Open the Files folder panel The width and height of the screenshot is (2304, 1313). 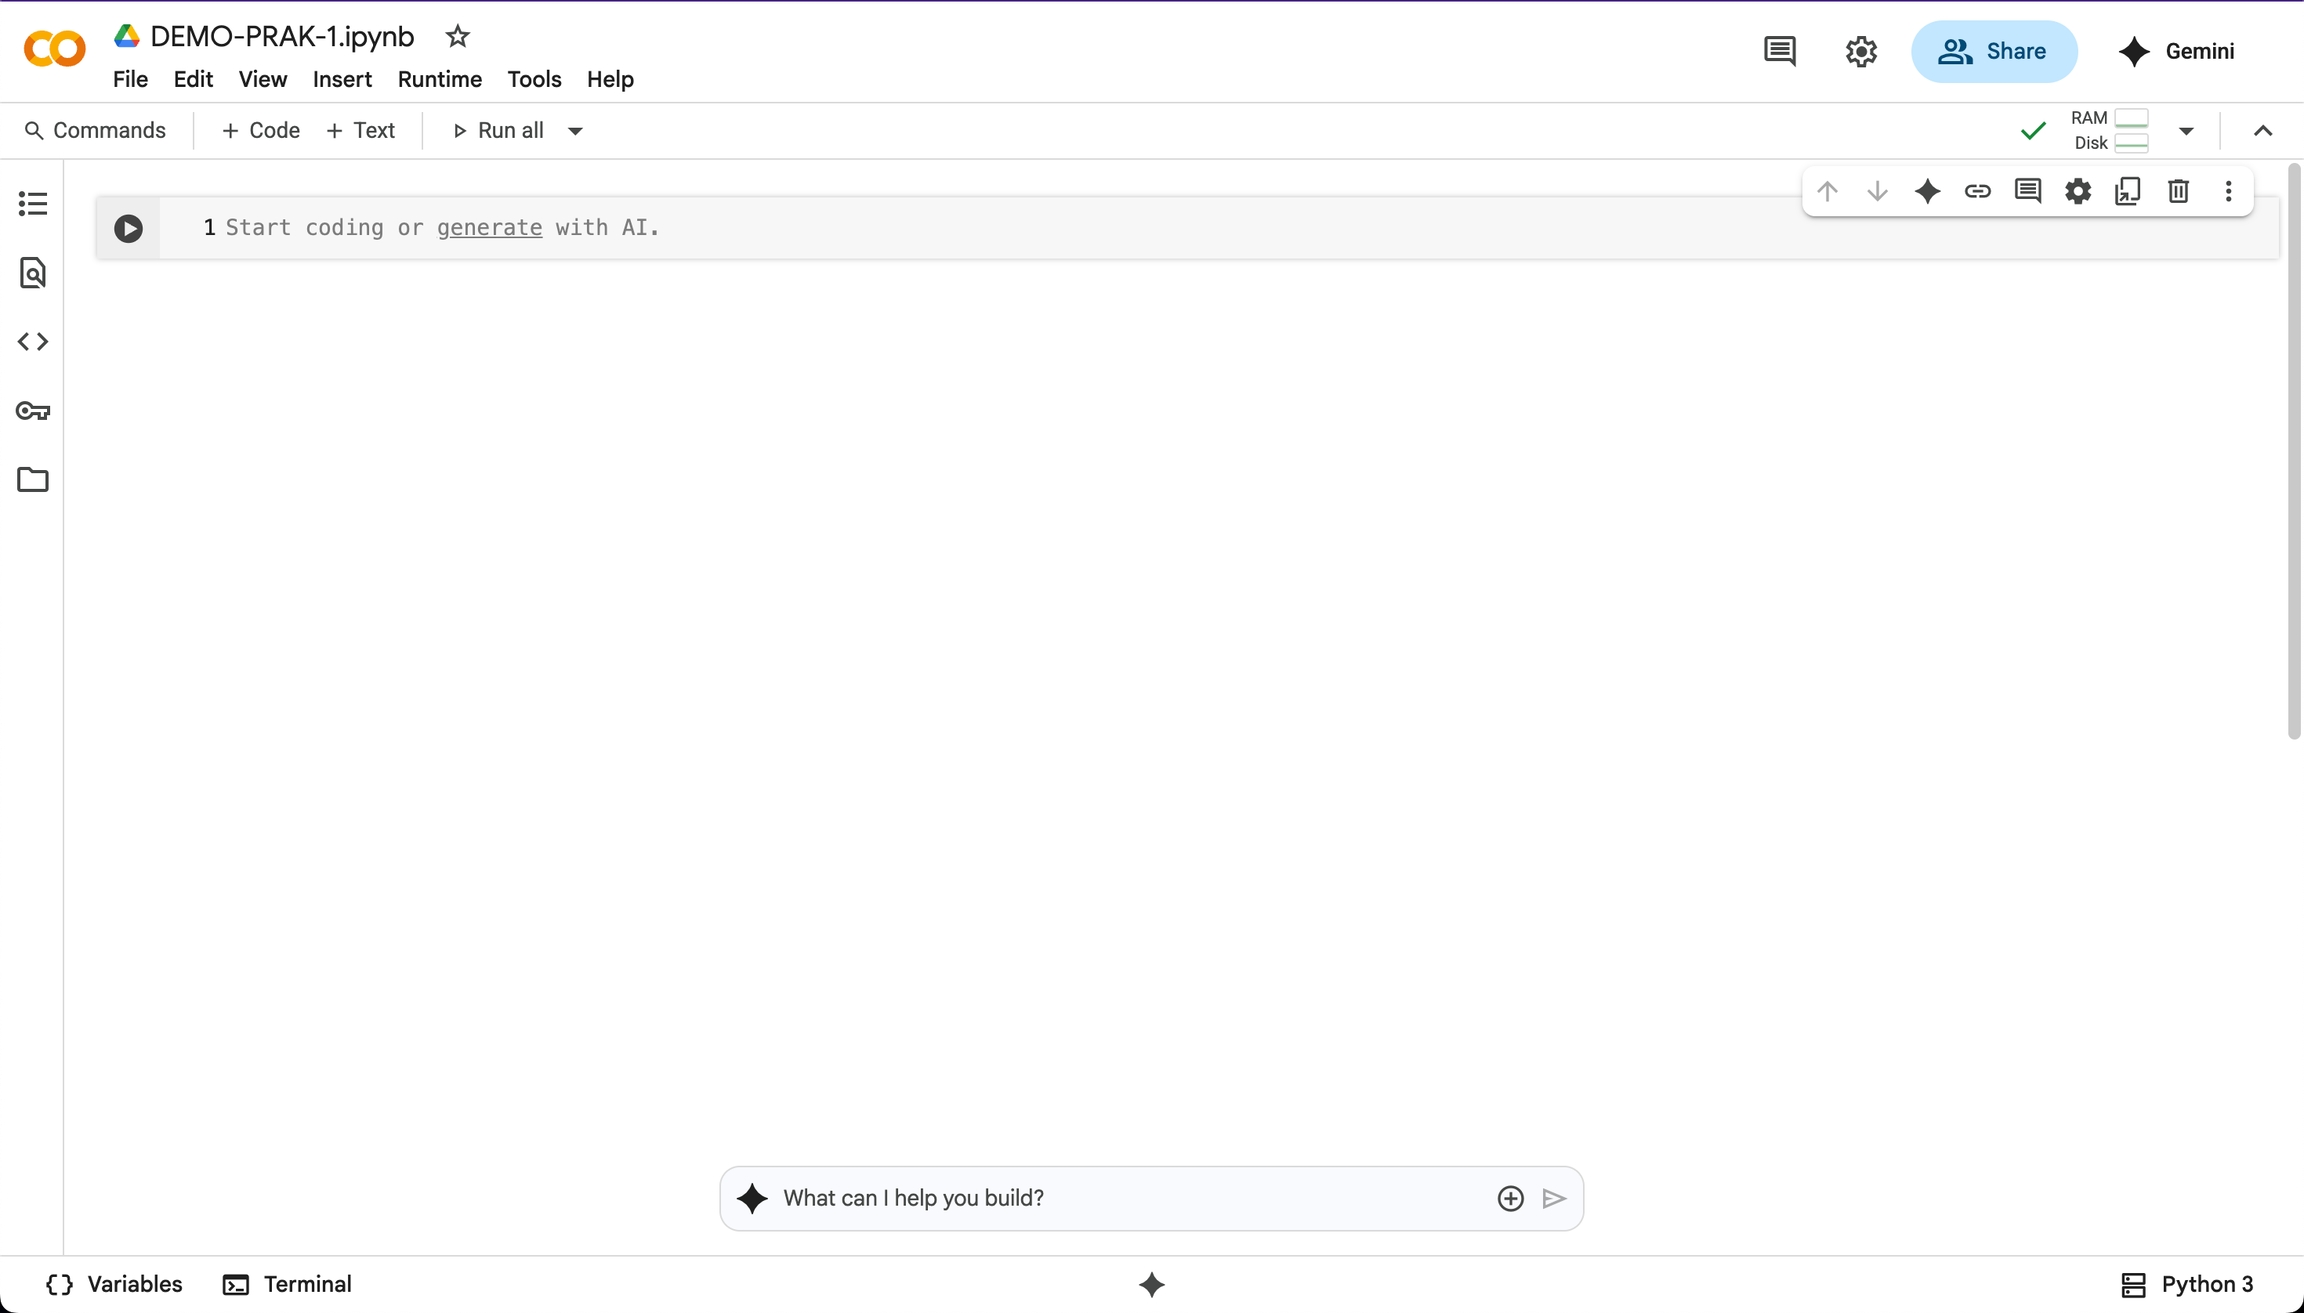(33, 480)
